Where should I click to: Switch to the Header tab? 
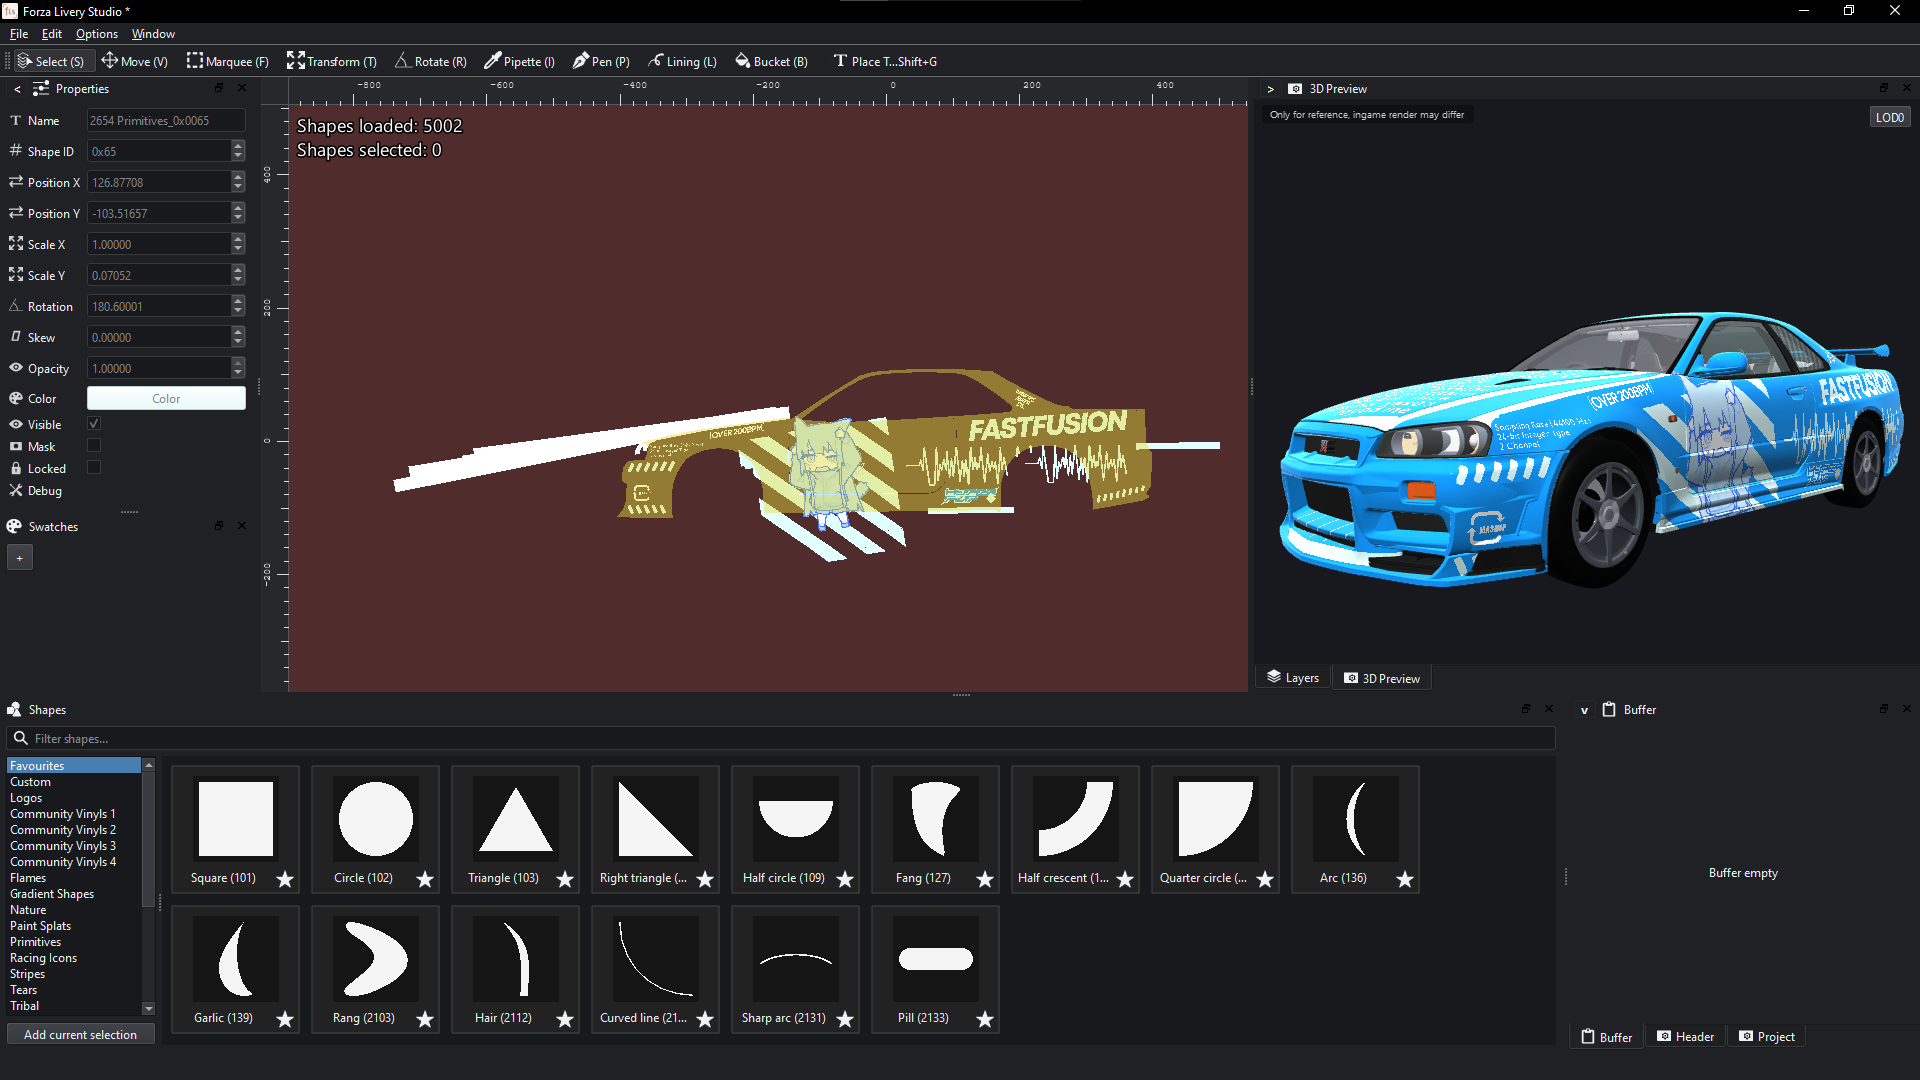[x=1686, y=1037]
